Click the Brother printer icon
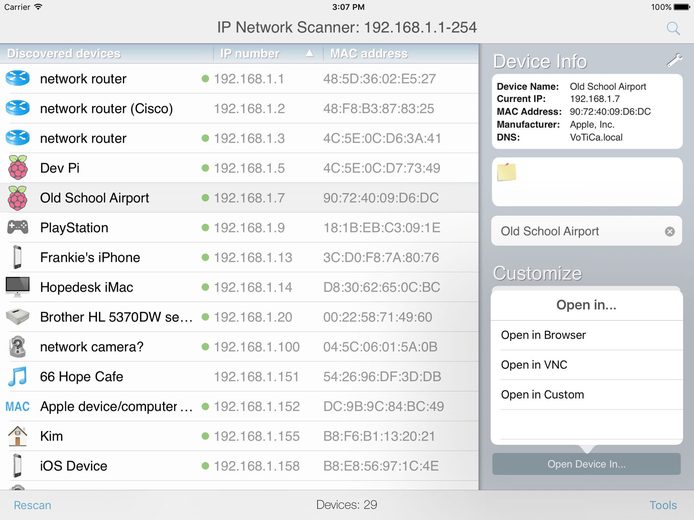The width and height of the screenshot is (694, 520). [18, 317]
